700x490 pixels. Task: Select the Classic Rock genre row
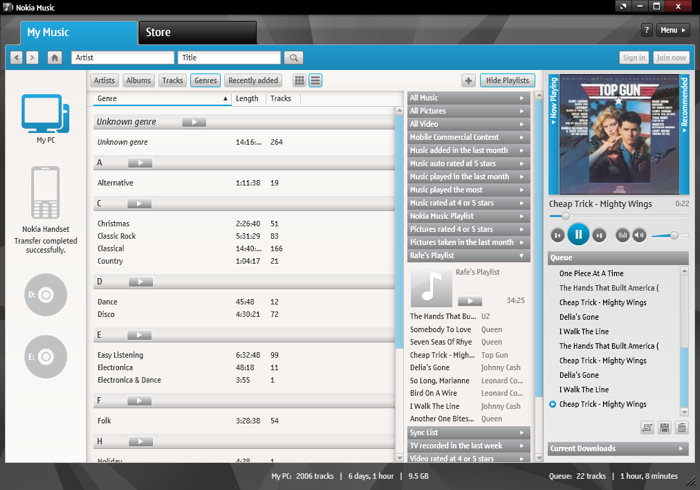coord(244,236)
